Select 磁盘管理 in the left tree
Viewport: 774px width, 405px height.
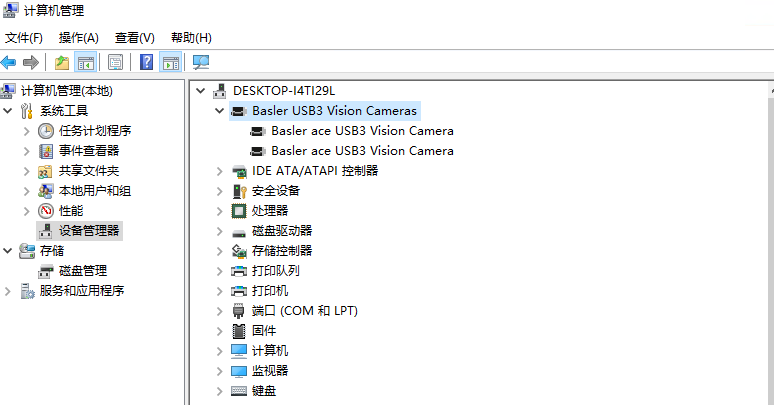coord(83,271)
